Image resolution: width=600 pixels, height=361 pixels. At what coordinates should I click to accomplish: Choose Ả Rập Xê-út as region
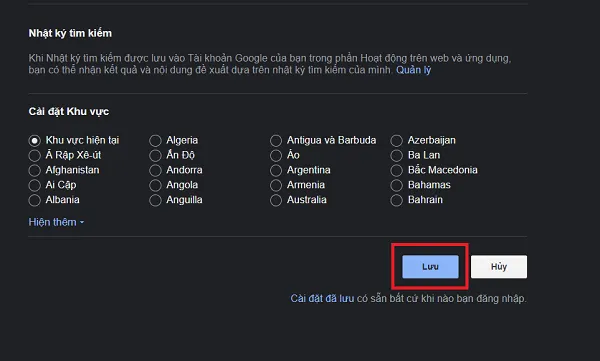click(x=34, y=155)
